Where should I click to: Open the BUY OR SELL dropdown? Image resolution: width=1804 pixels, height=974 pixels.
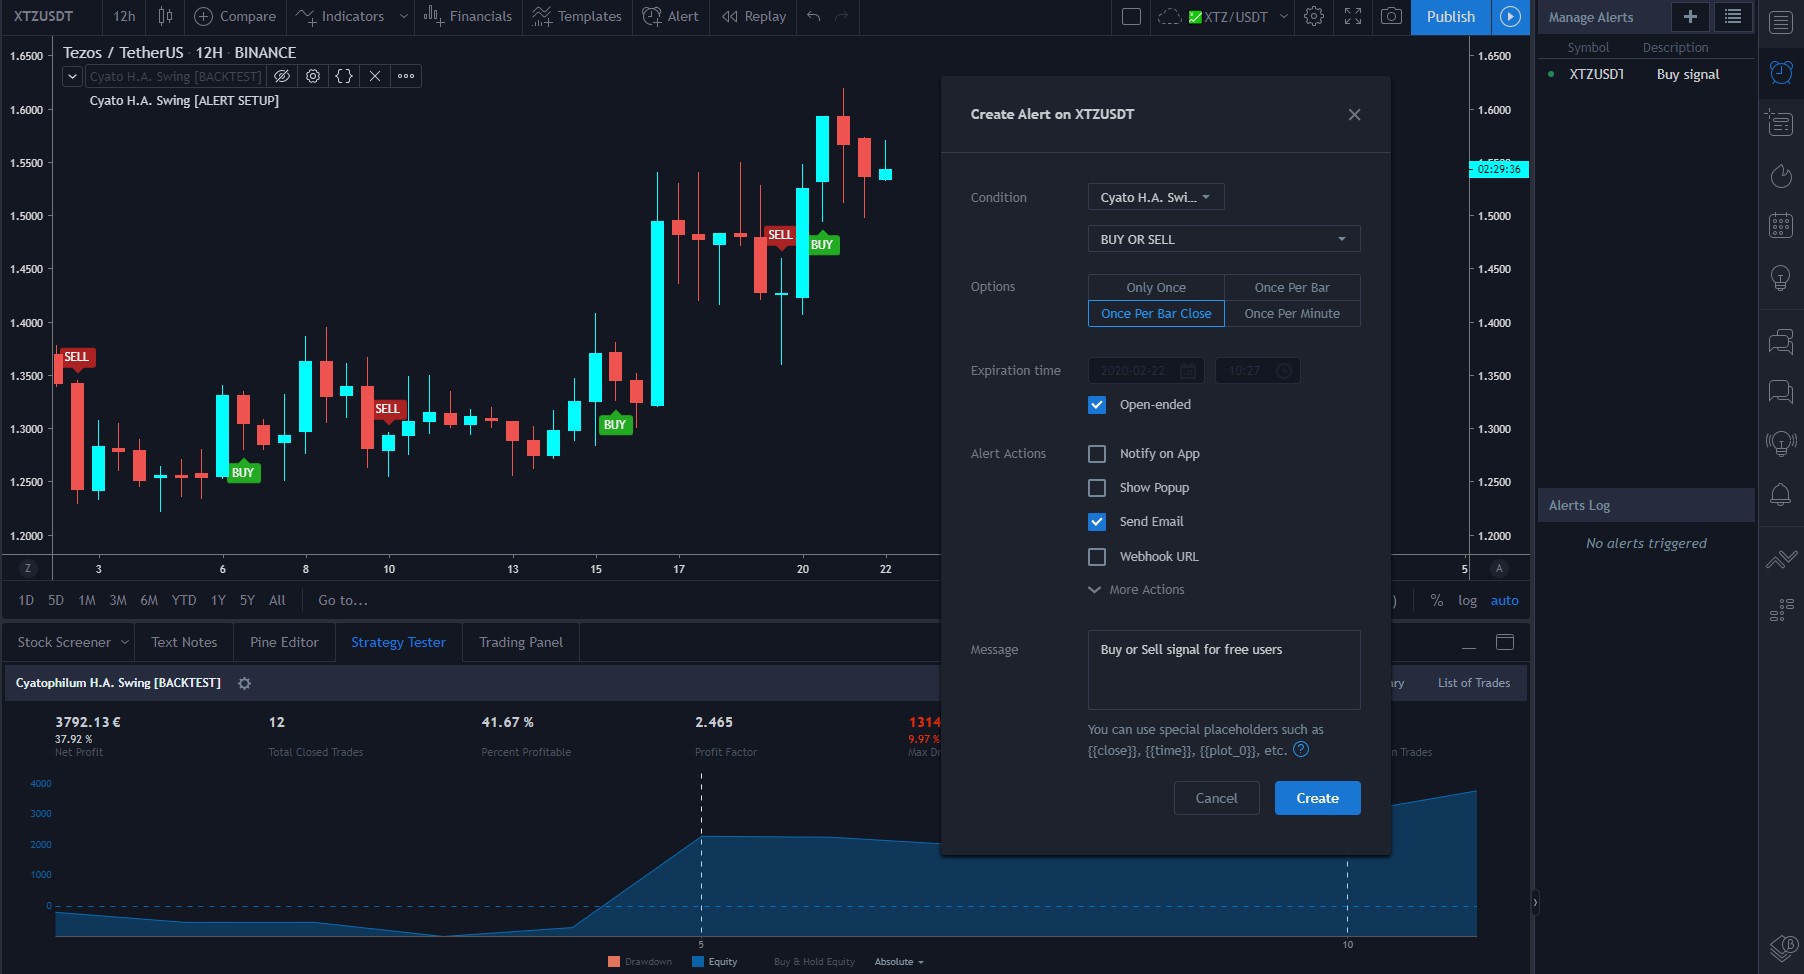pyautogui.click(x=1224, y=239)
